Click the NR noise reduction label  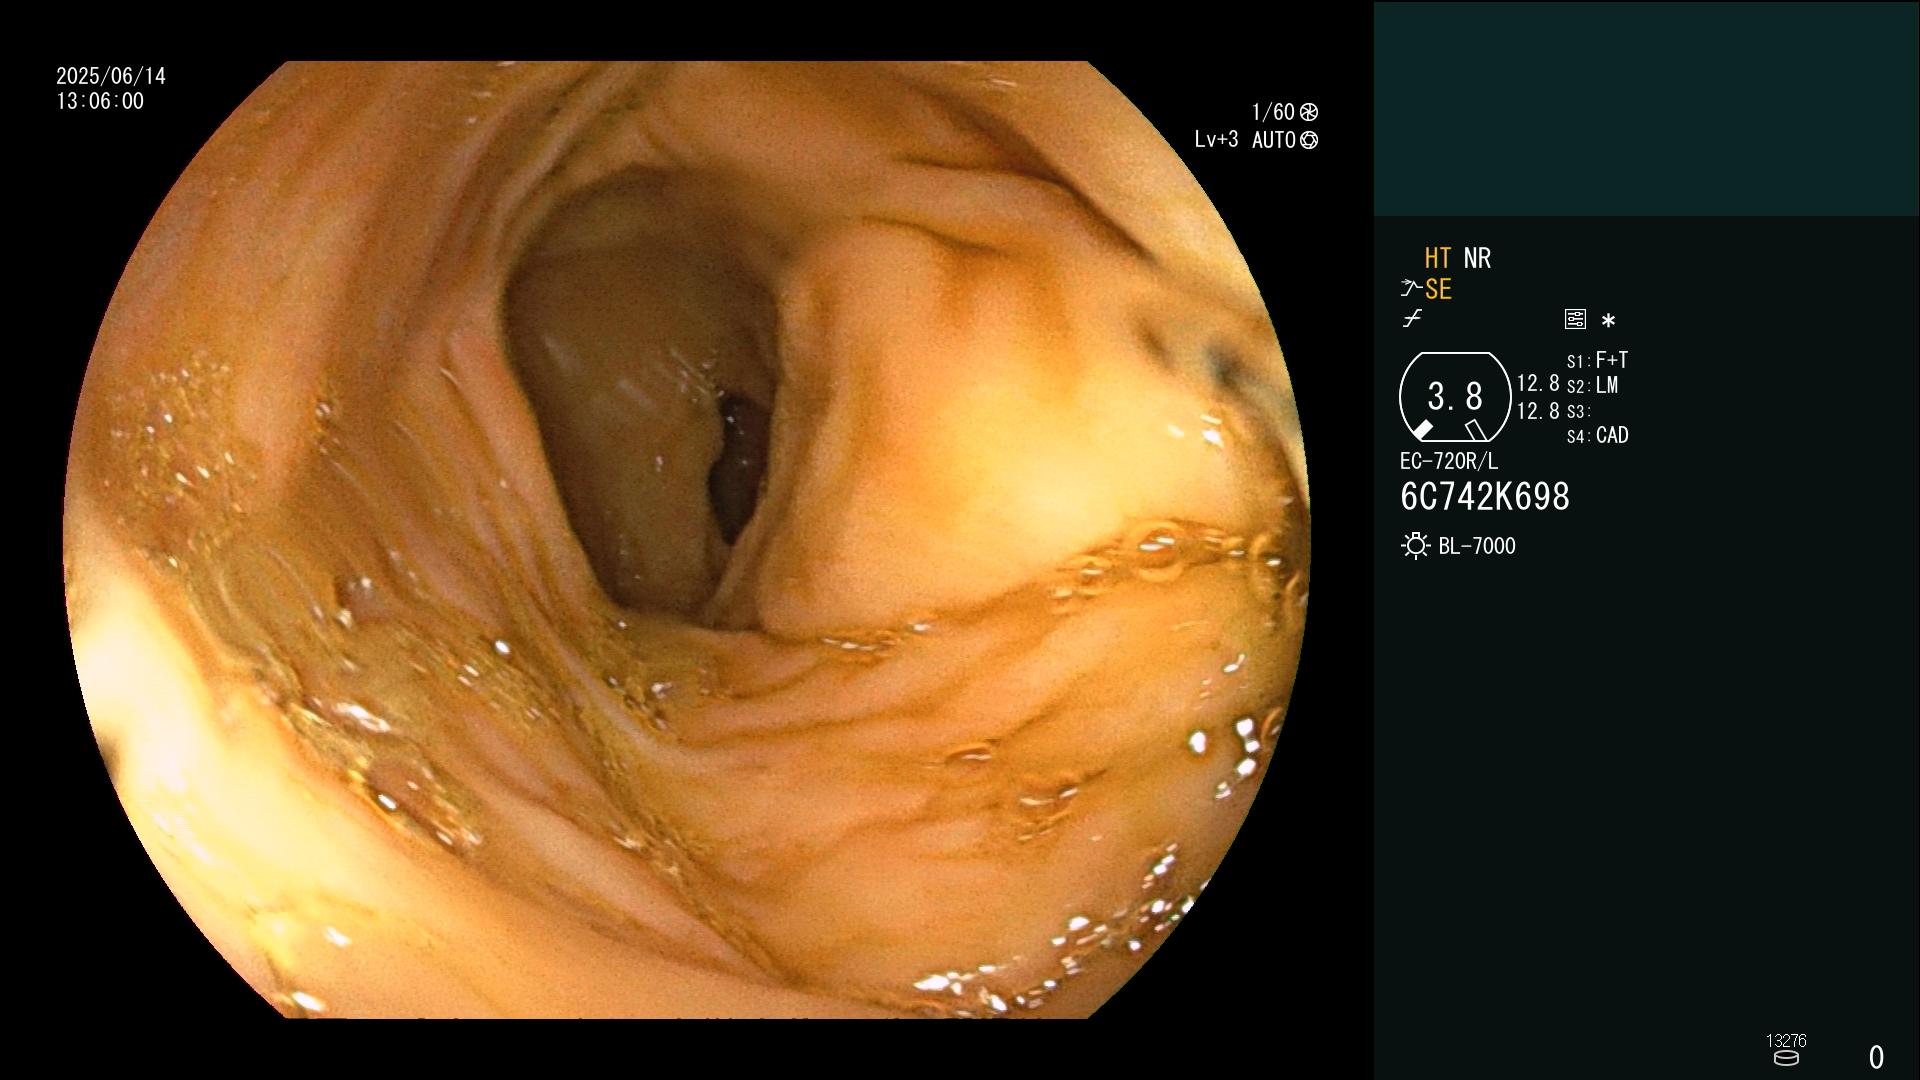(1477, 258)
